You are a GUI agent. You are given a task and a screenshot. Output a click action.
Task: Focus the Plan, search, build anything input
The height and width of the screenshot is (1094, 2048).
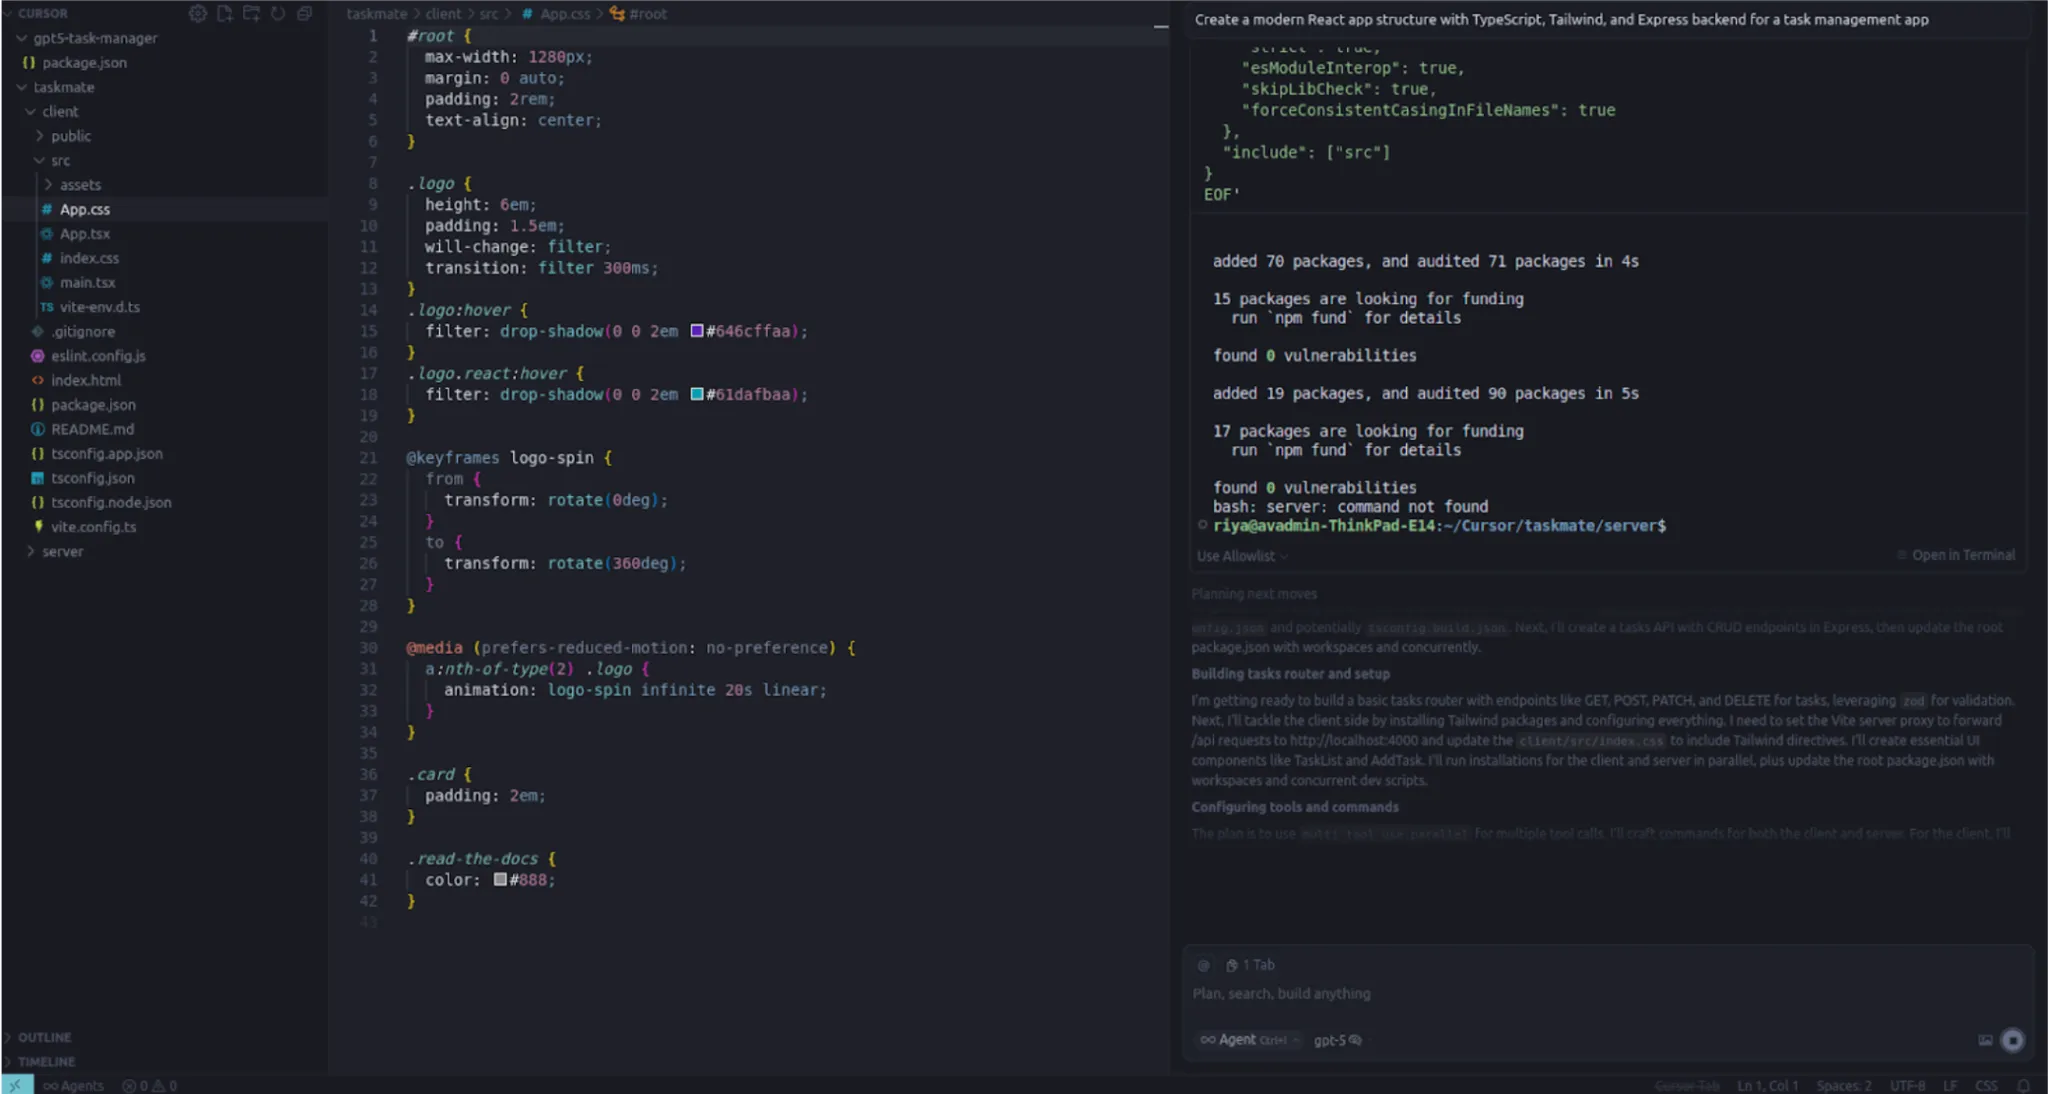click(1608, 994)
